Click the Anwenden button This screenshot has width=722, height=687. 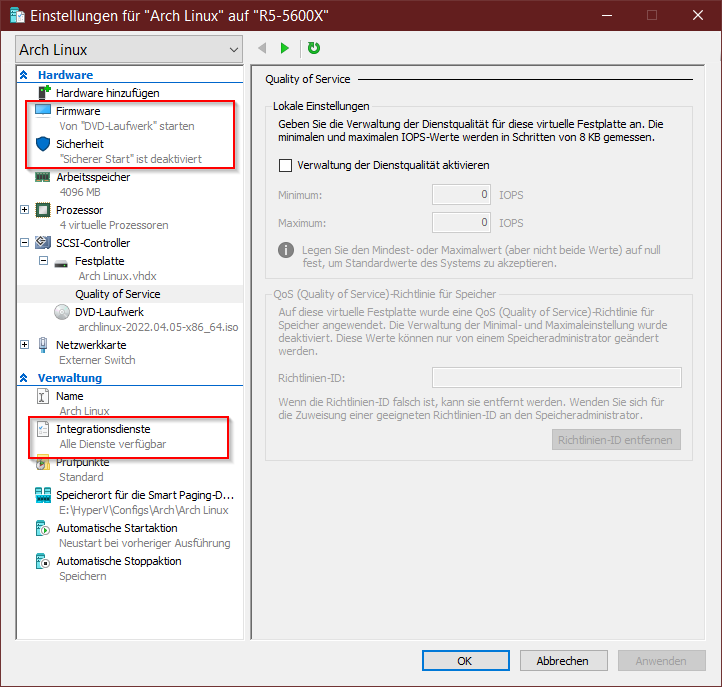pyautogui.click(x=662, y=661)
